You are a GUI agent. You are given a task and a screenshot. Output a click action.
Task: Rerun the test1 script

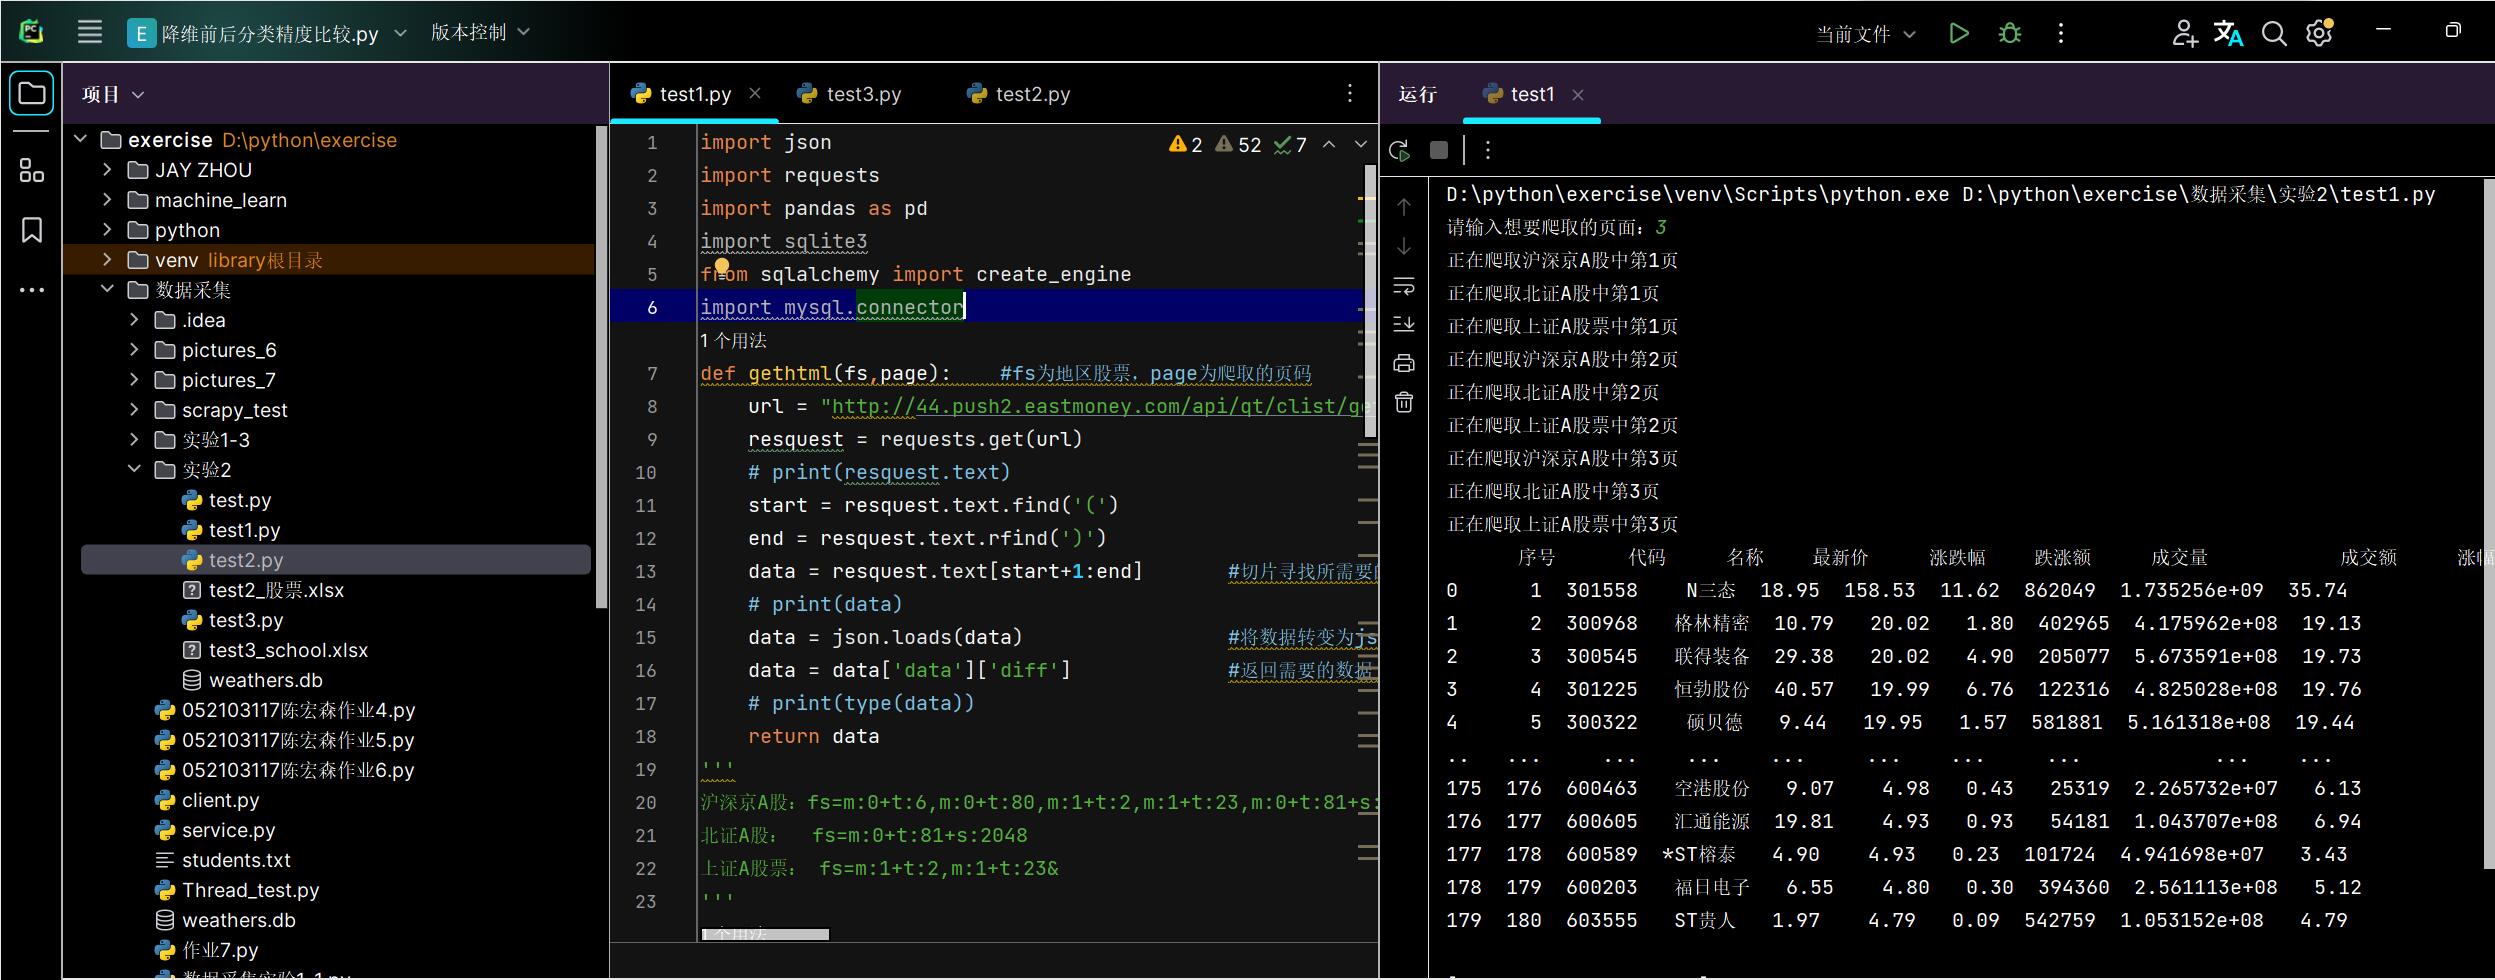(1400, 150)
